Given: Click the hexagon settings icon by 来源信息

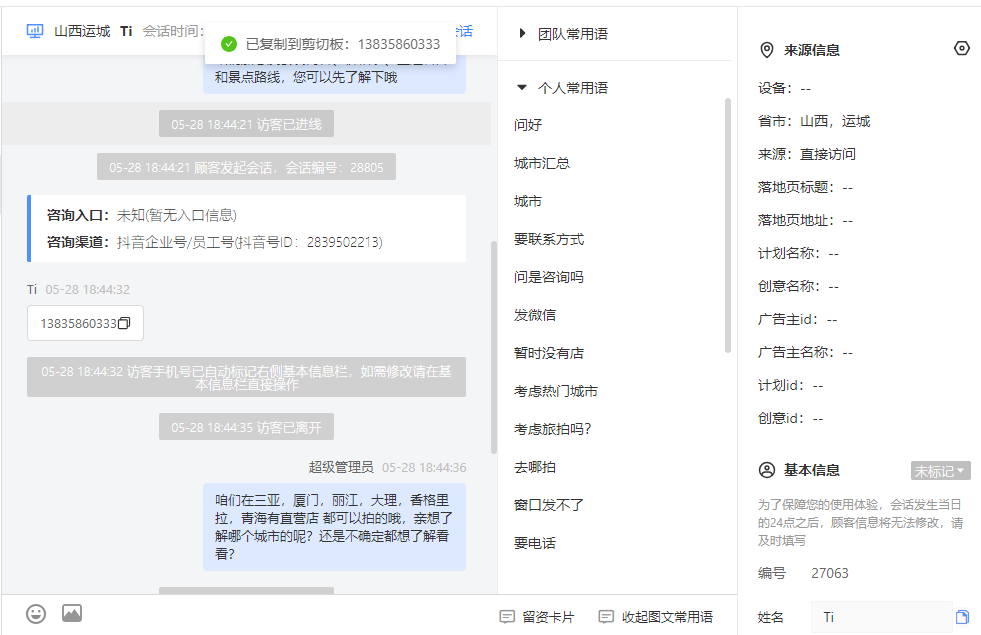Looking at the screenshot, I should pos(962,48).
